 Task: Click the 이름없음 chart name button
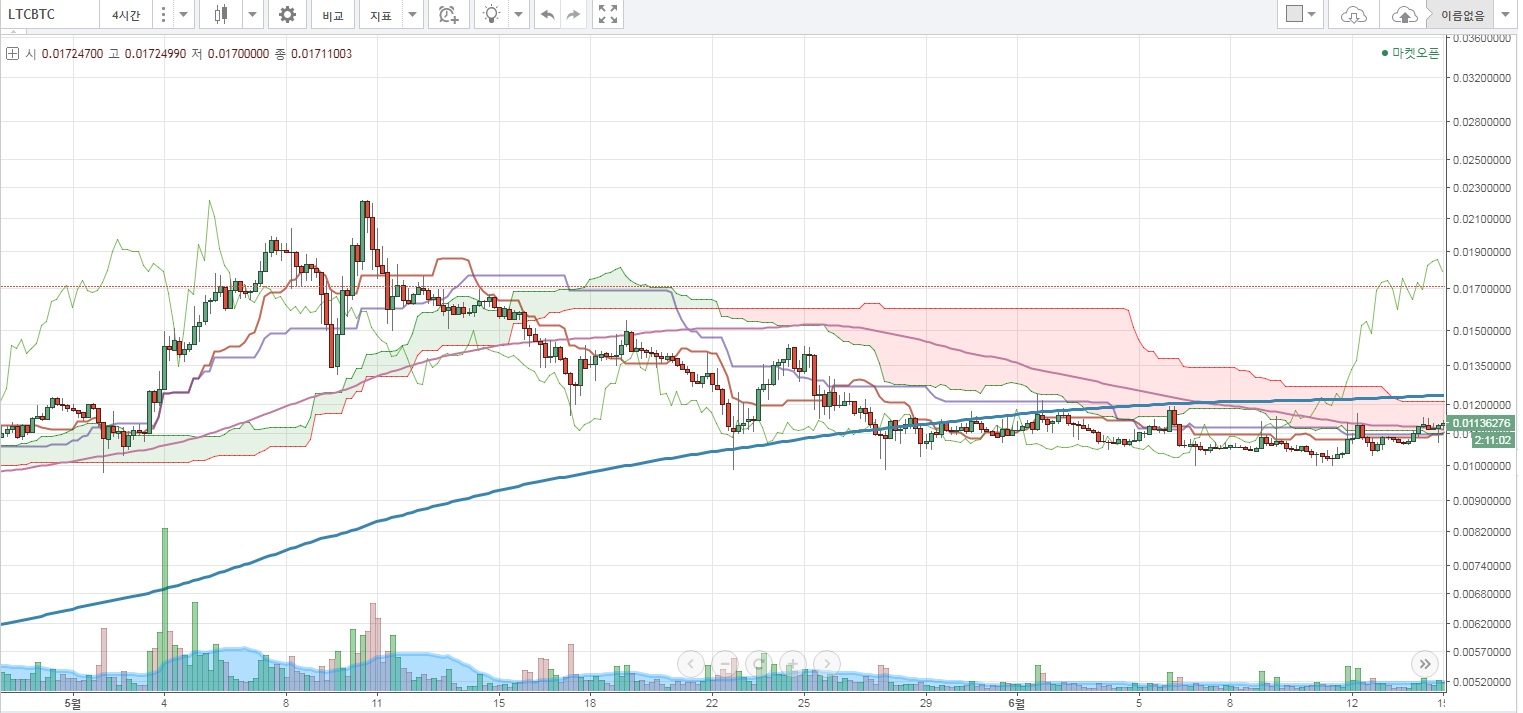(1462, 14)
